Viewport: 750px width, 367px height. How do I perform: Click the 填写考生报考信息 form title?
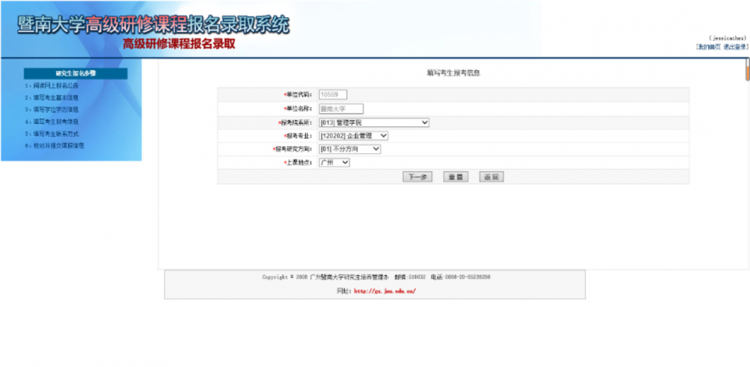click(453, 73)
